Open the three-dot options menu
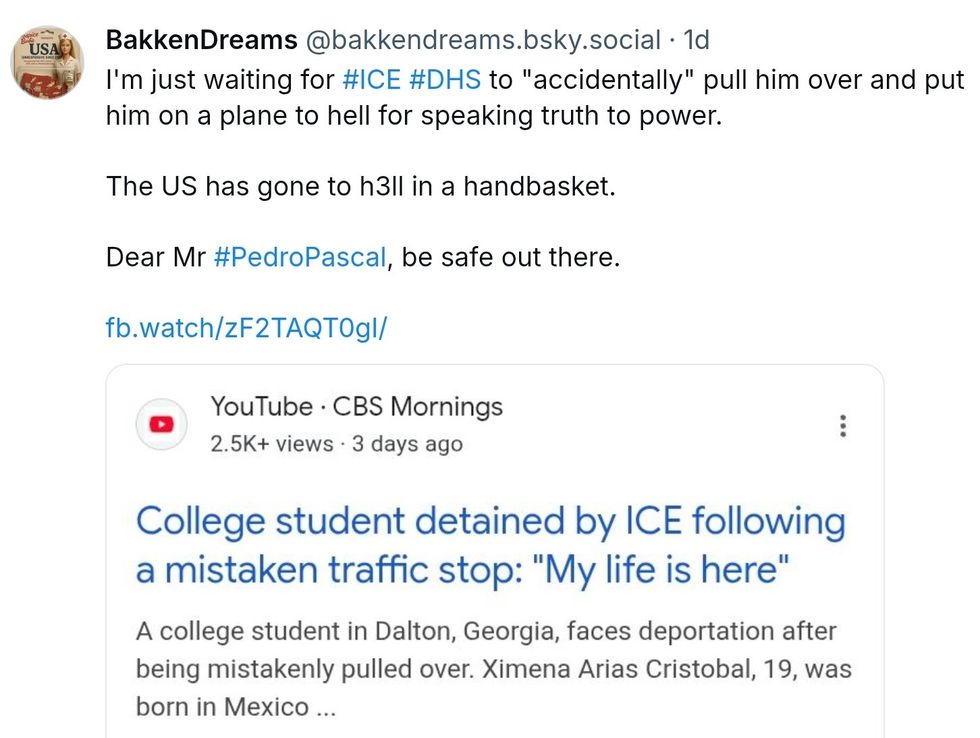 (x=843, y=426)
